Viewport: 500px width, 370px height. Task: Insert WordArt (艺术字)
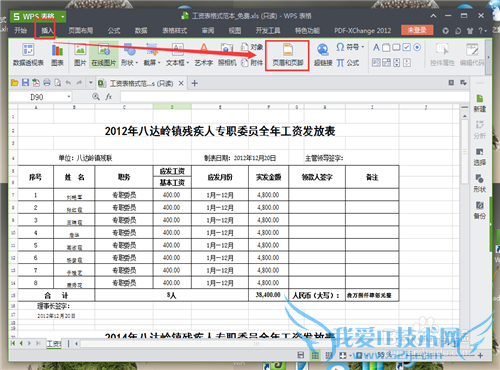click(203, 55)
